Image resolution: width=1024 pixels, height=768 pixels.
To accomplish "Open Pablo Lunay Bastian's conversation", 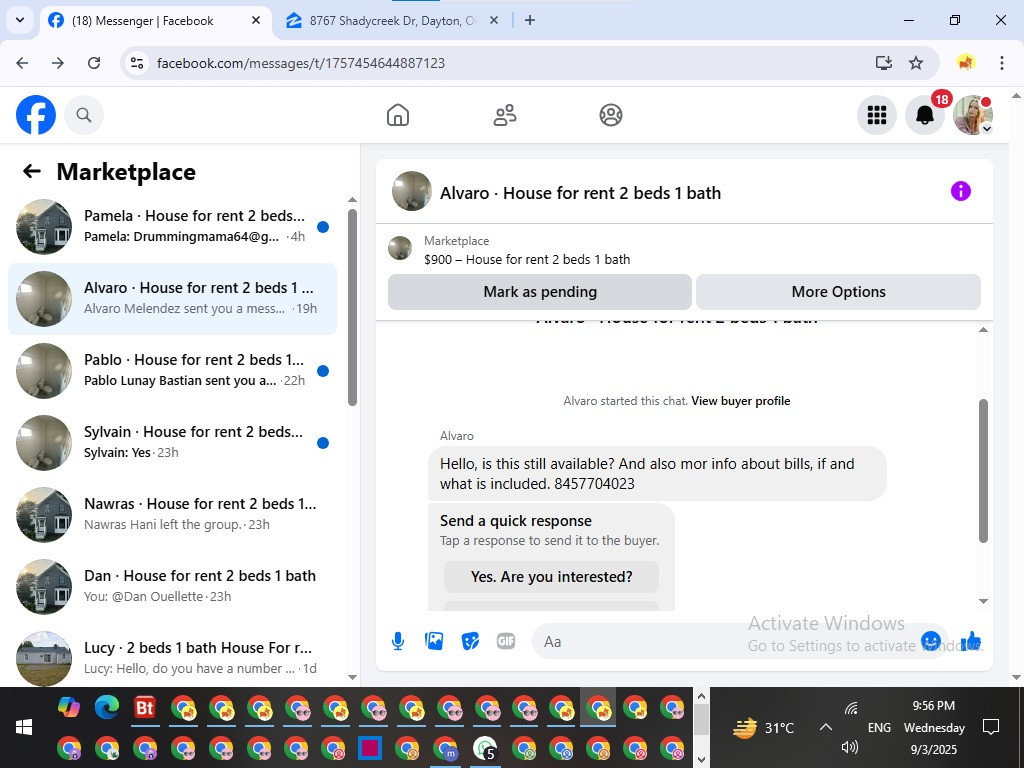I will tap(172, 370).
